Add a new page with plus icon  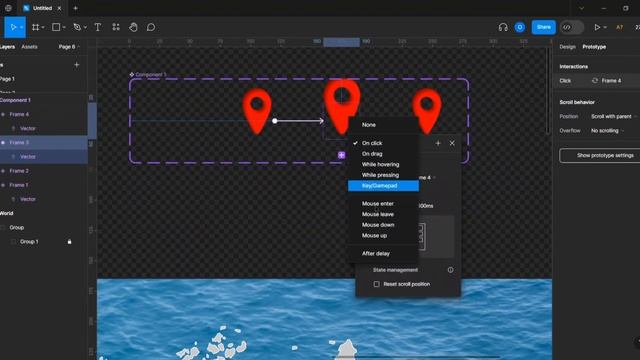click(76, 64)
